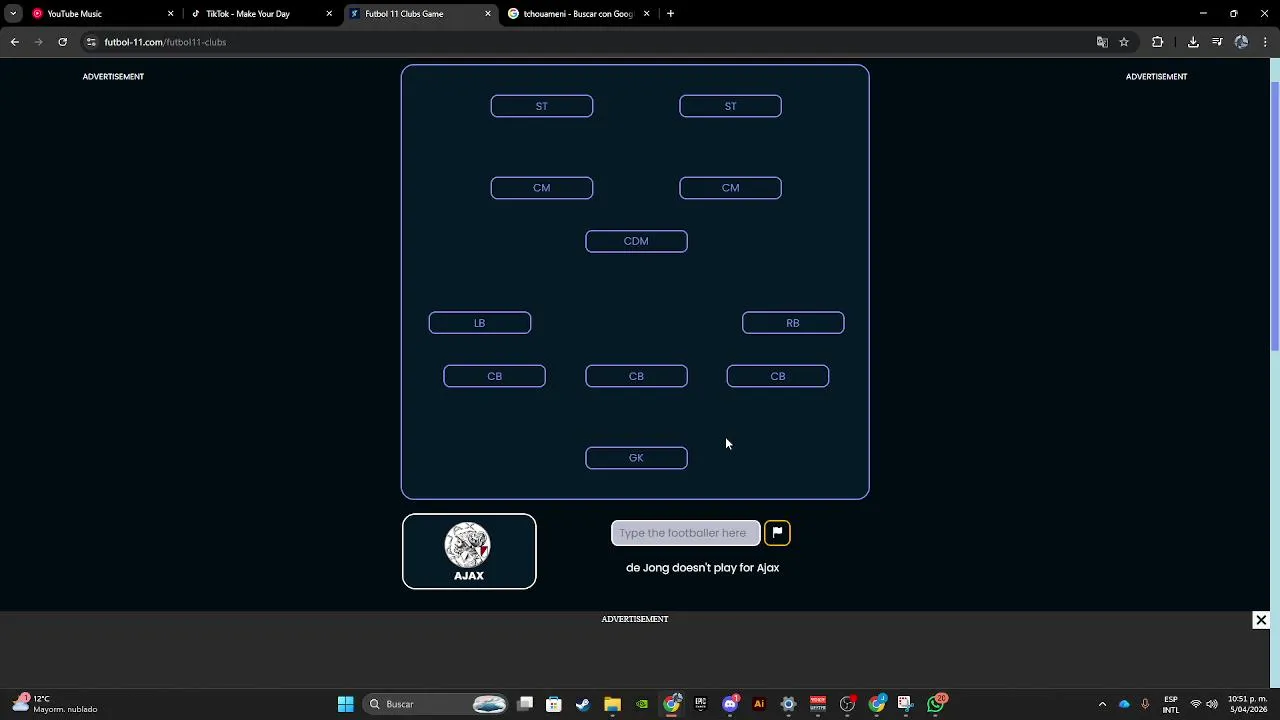Go back to the previous page
Viewport: 1280px width, 720px height.
pos(14,42)
